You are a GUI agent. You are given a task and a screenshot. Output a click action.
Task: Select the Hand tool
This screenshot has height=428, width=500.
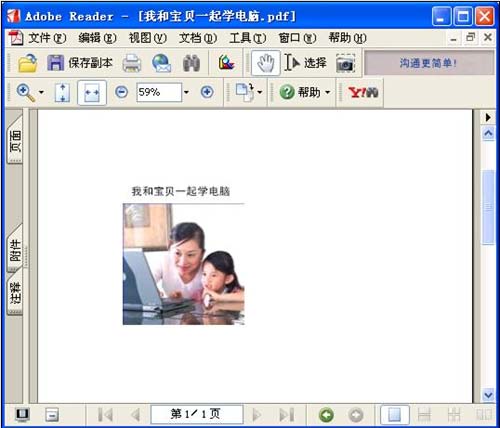[x=265, y=63]
